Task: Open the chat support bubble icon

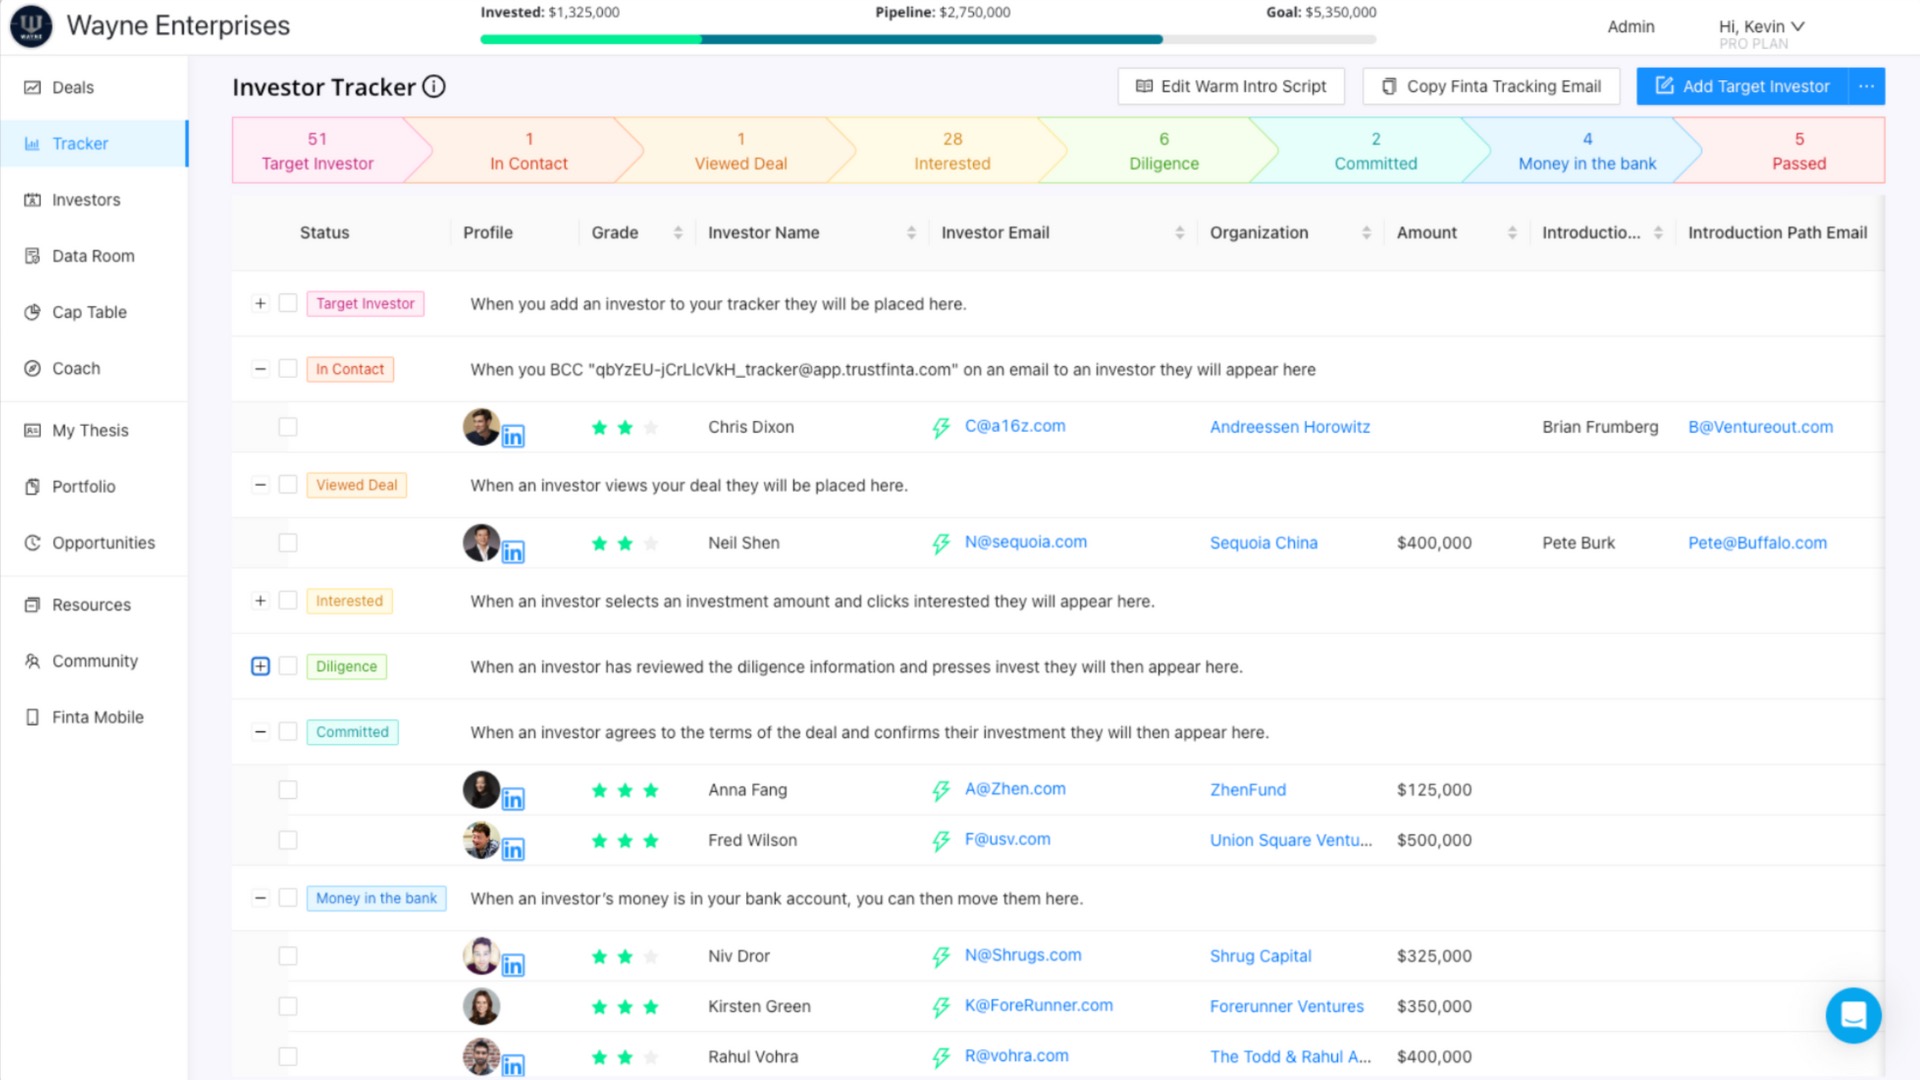Action: 1852,1015
